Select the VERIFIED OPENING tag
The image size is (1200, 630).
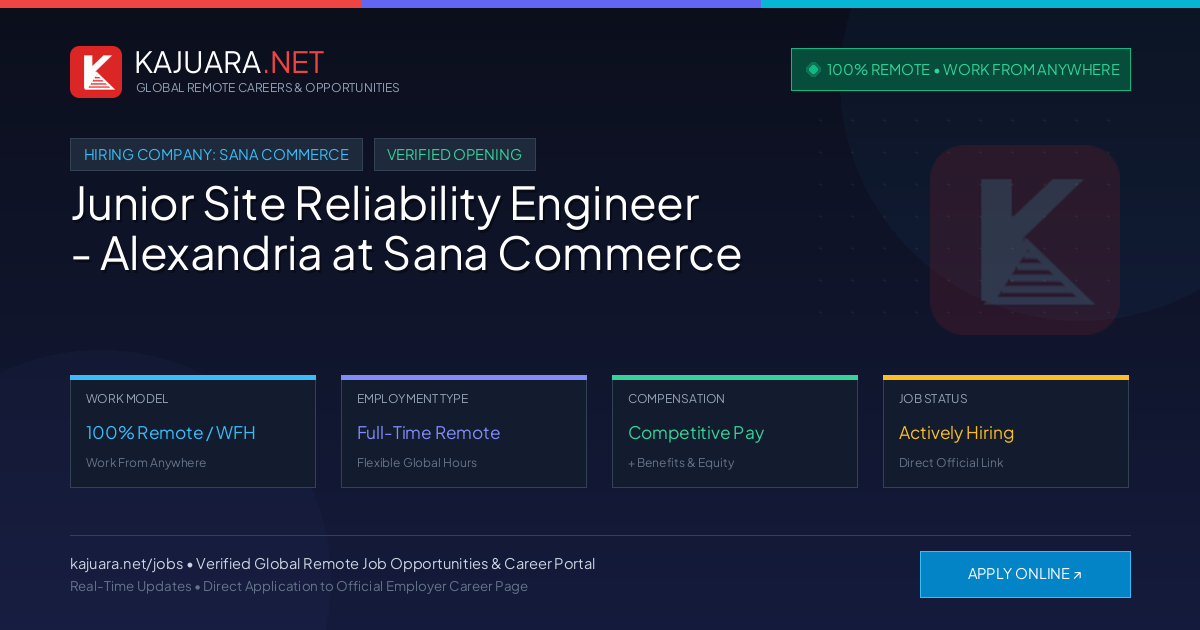click(x=455, y=155)
